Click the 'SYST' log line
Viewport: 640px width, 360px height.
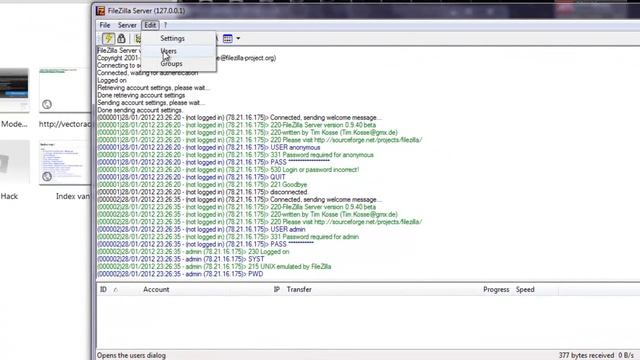pos(181,259)
